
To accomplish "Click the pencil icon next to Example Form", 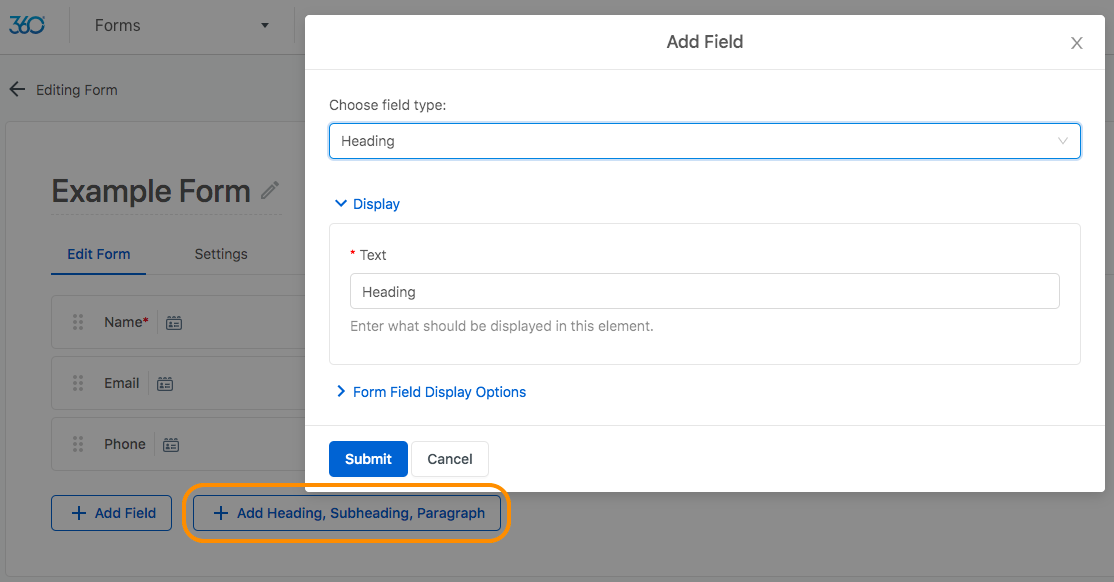I will pos(270,190).
